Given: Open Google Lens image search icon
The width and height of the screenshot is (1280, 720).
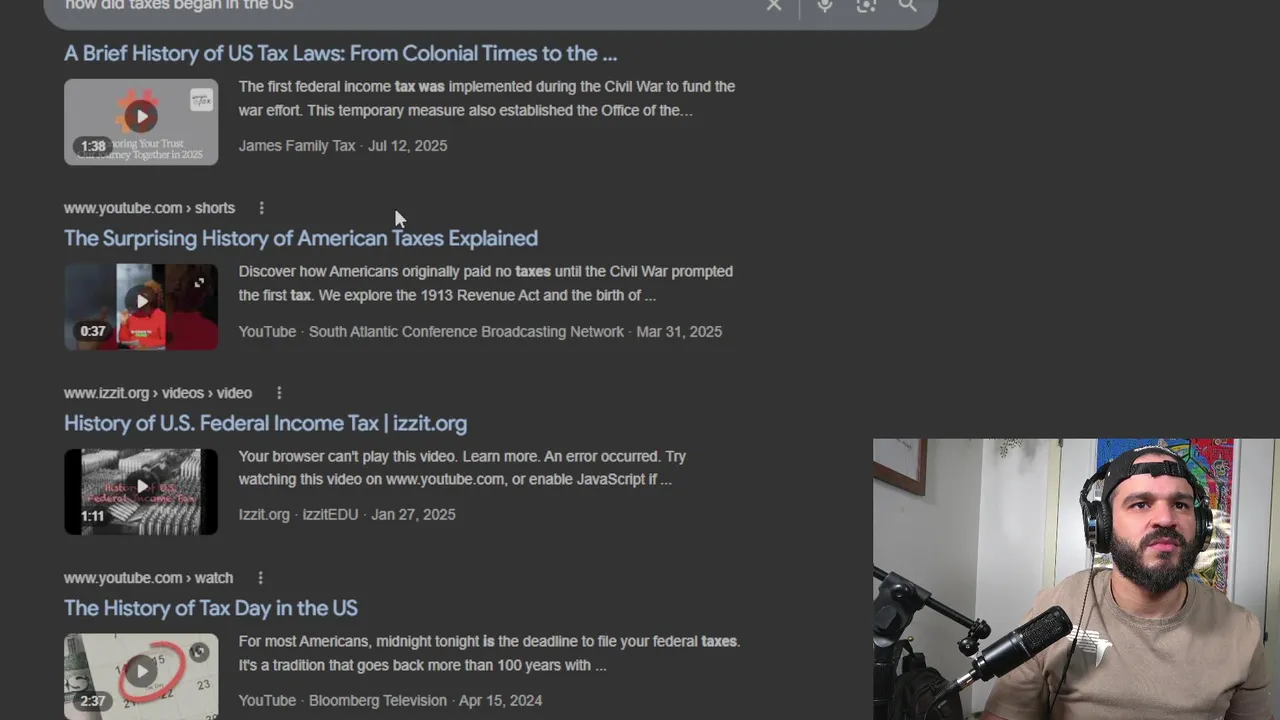Looking at the screenshot, I should [x=866, y=5].
